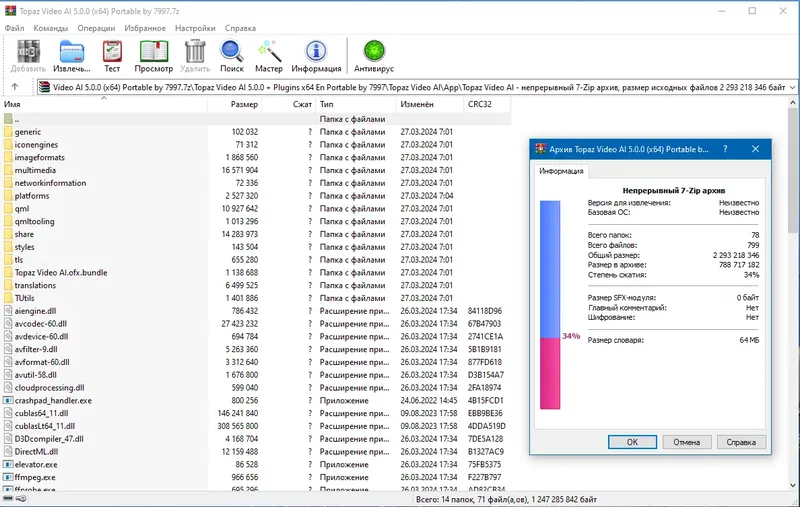
Task: Open the Избранное menu
Action: tap(145, 28)
